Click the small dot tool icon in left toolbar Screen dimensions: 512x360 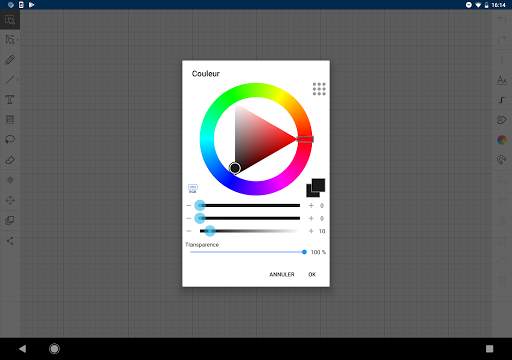coord(10,180)
